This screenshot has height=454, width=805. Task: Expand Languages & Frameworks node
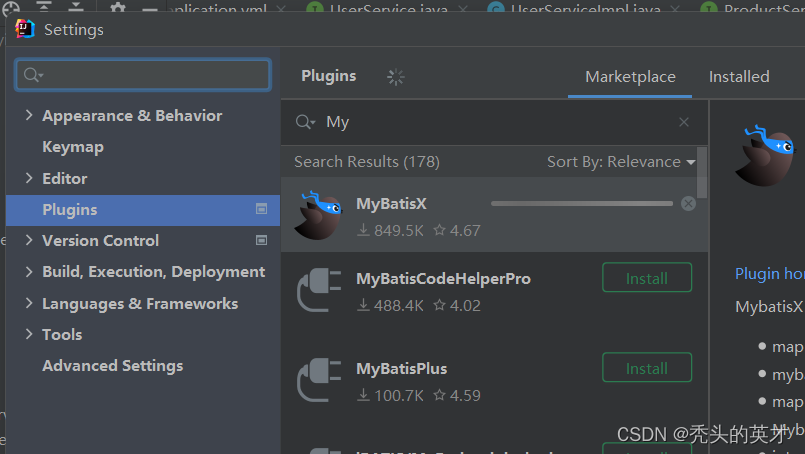click(x=29, y=304)
